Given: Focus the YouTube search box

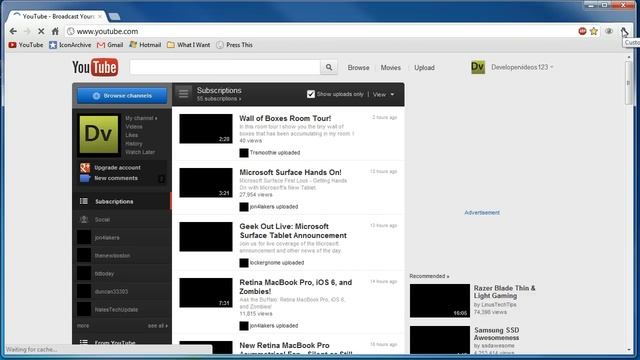Looking at the screenshot, I should pyautogui.click(x=225, y=67).
